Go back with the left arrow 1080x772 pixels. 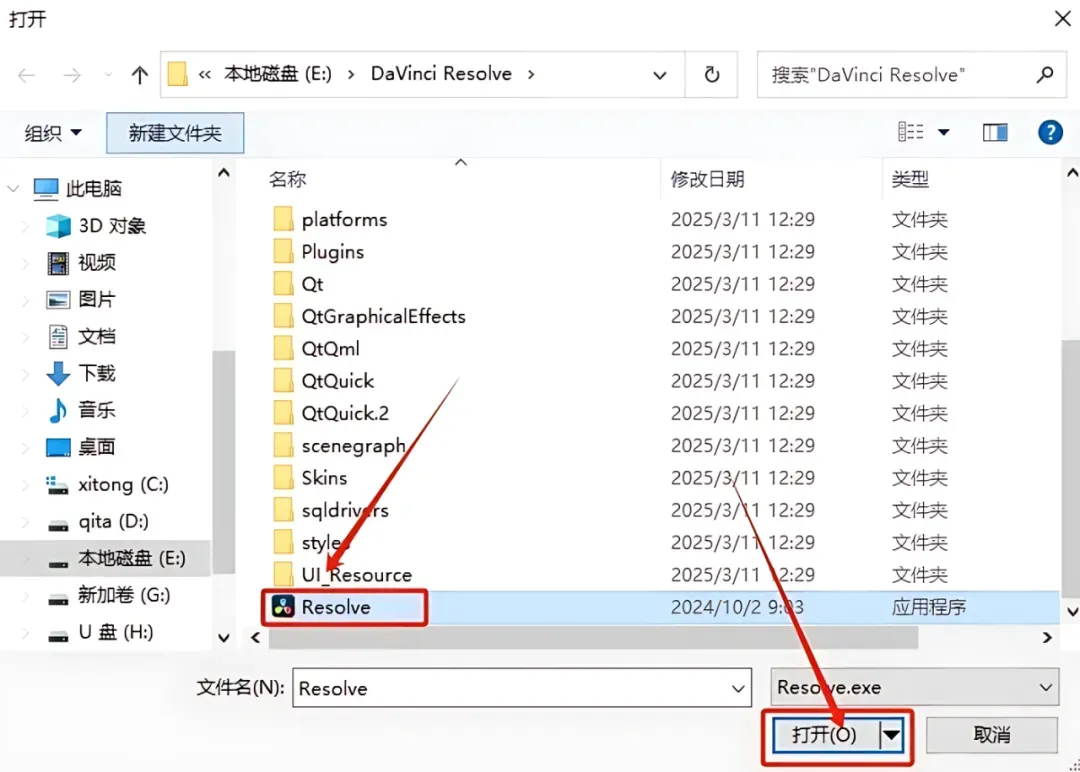(27, 74)
